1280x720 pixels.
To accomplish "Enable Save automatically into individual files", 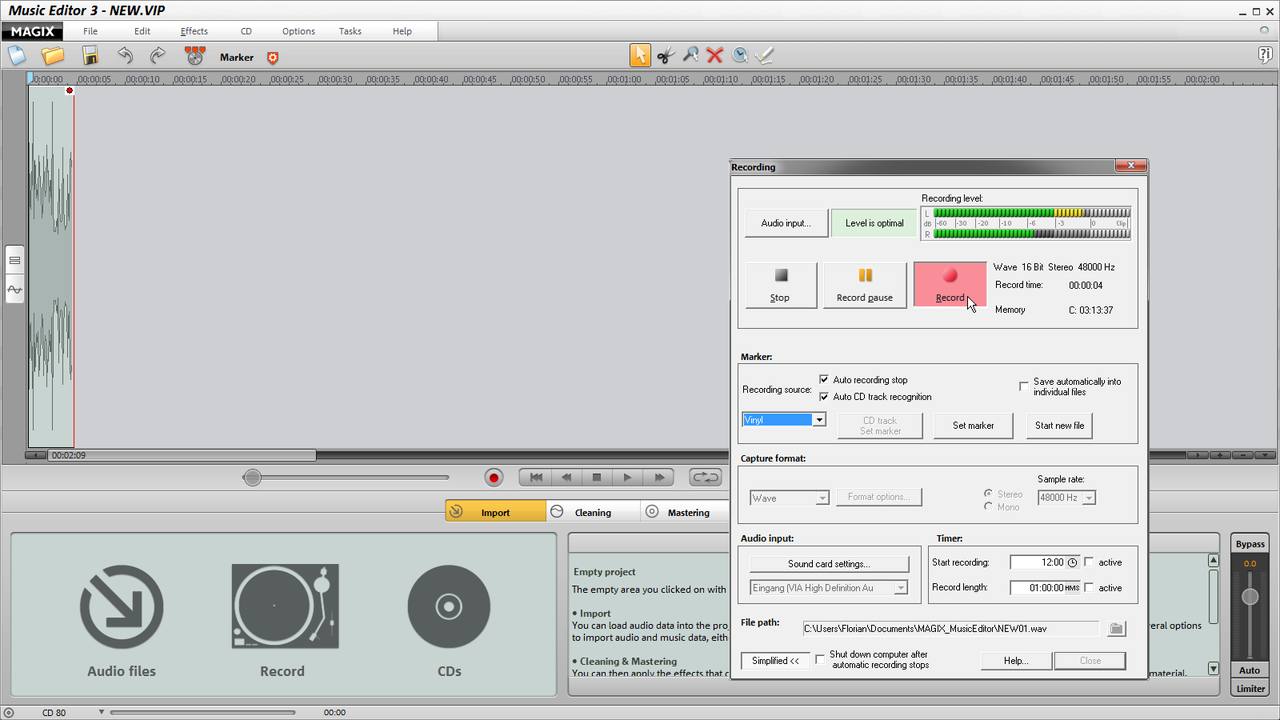I will coord(1024,385).
